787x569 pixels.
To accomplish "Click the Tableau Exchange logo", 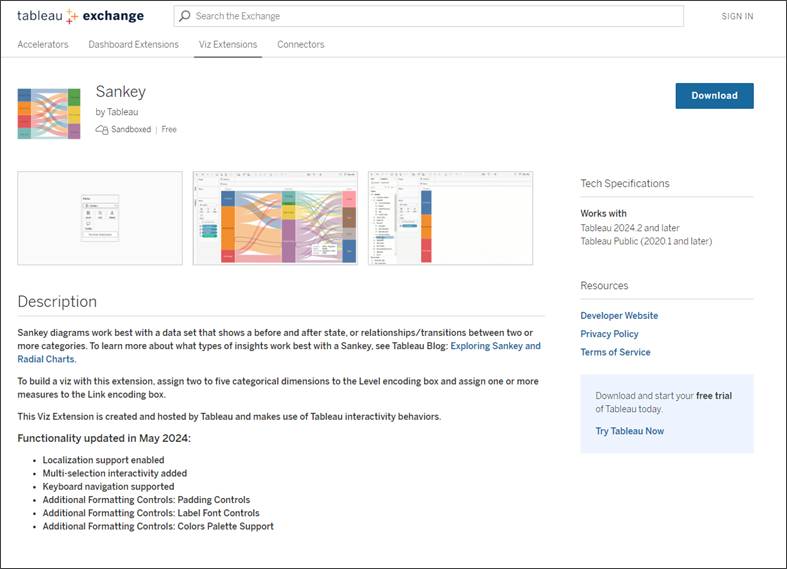I will [80, 16].
